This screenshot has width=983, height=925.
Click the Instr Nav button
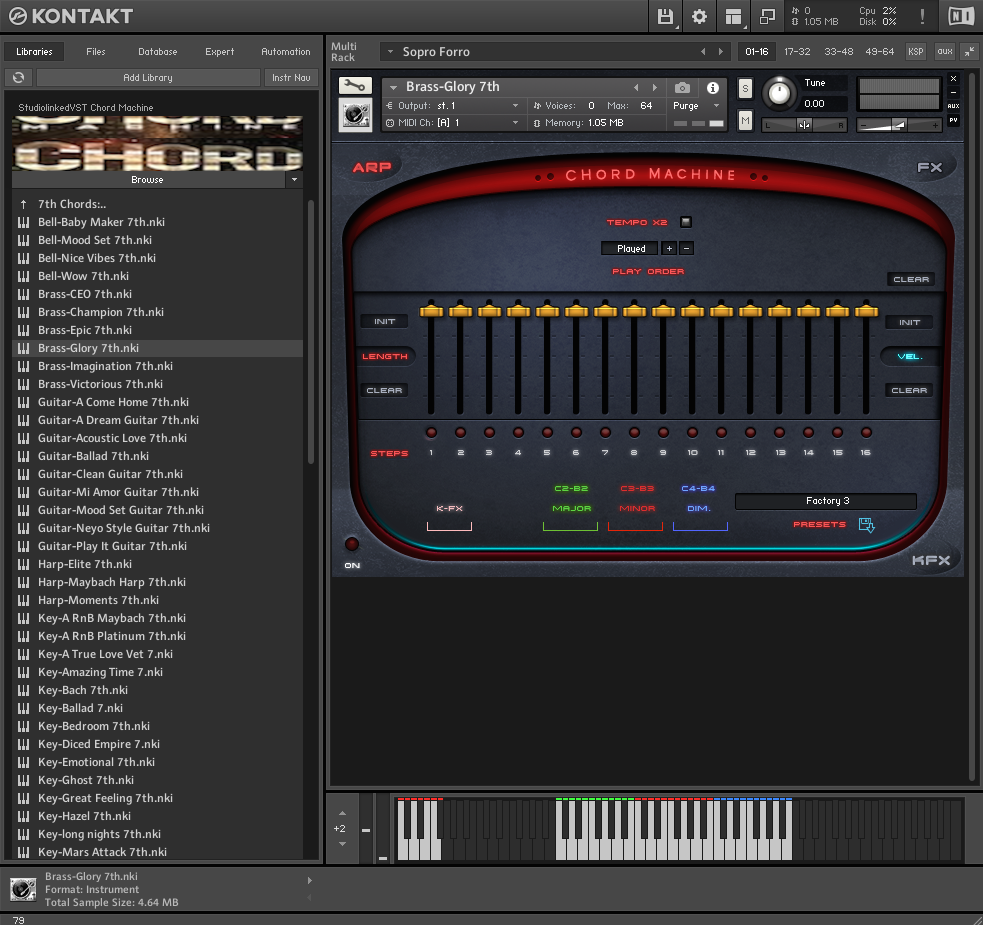click(292, 78)
